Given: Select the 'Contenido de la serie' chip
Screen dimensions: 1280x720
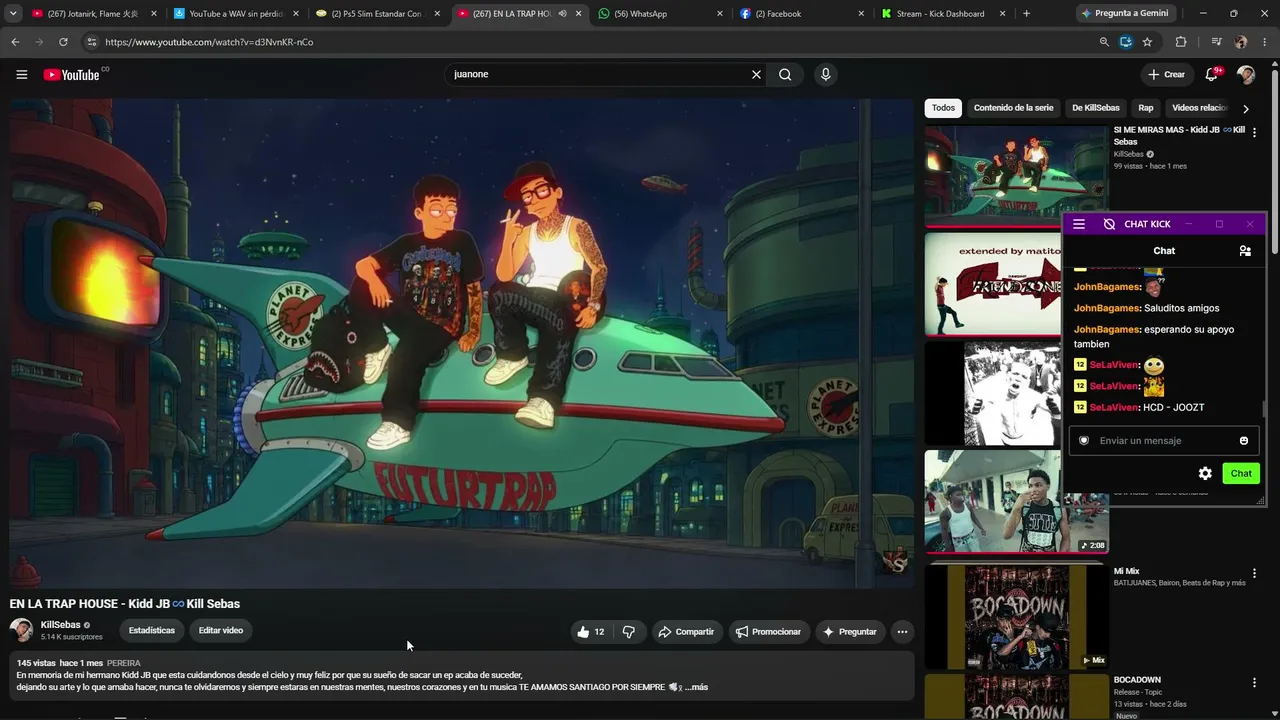Looking at the screenshot, I should point(1013,108).
